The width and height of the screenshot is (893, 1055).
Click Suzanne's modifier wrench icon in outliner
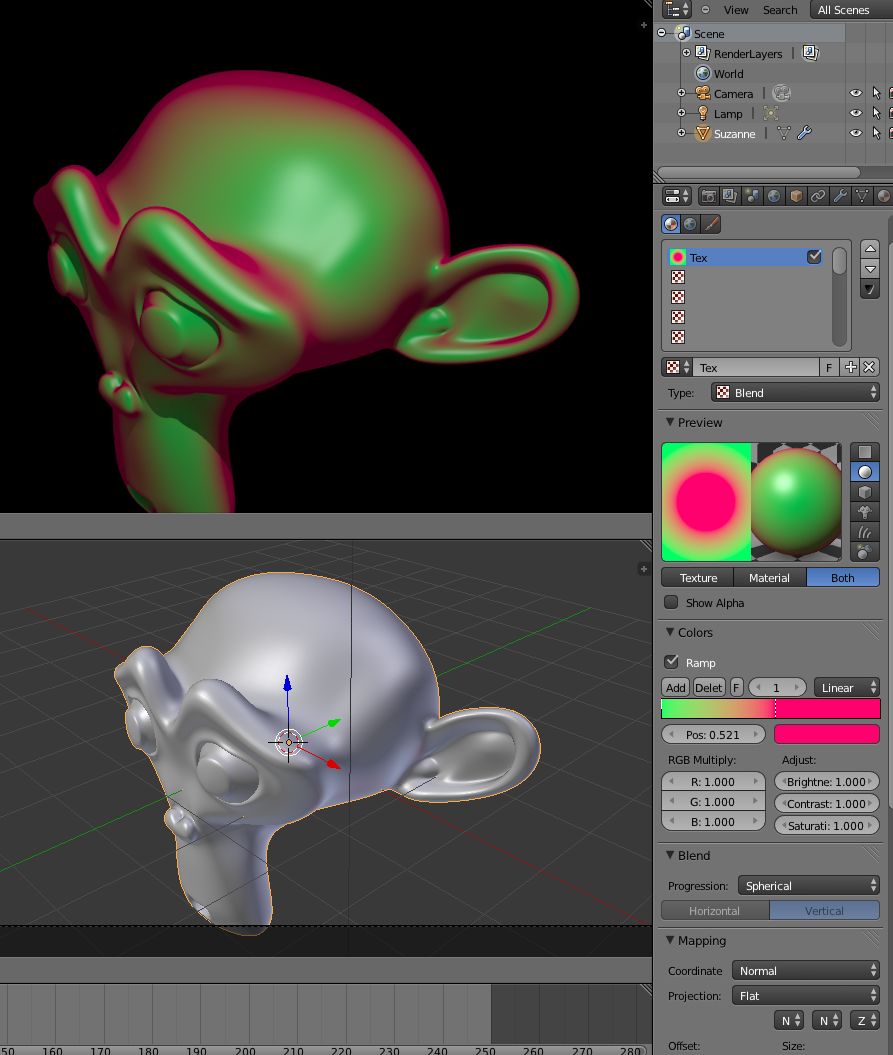pyautogui.click(x=804, y=133)
